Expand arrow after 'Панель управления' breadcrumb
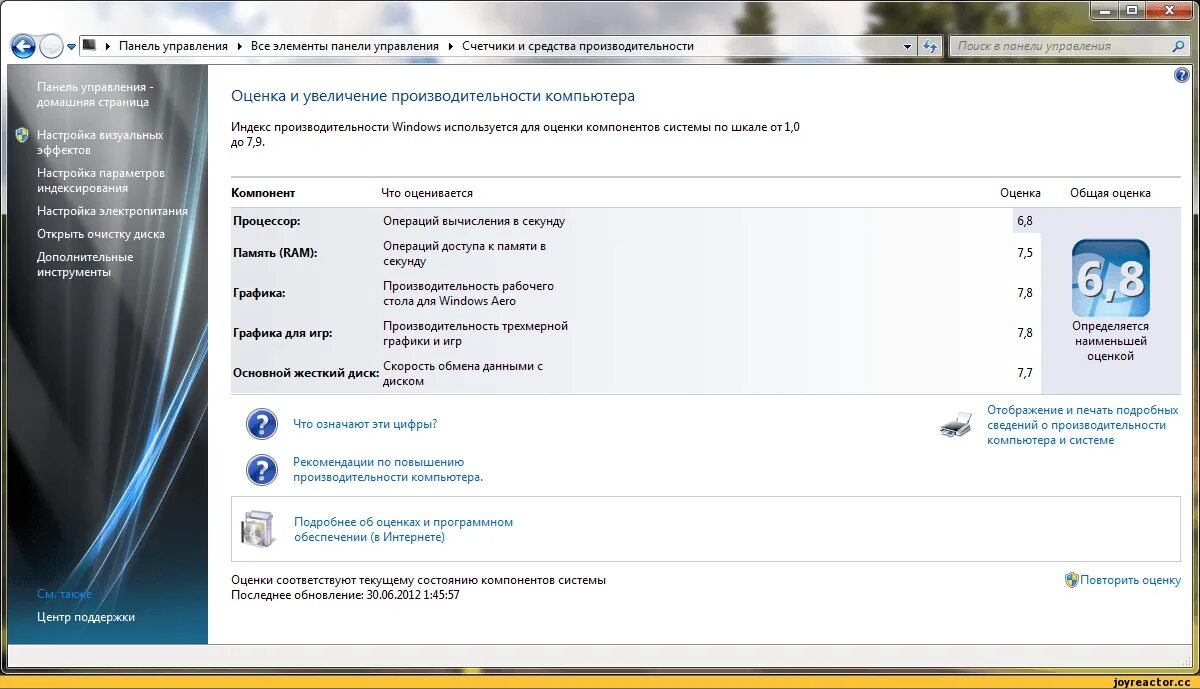Screen dimensions: 1200x689 [240, 46]
